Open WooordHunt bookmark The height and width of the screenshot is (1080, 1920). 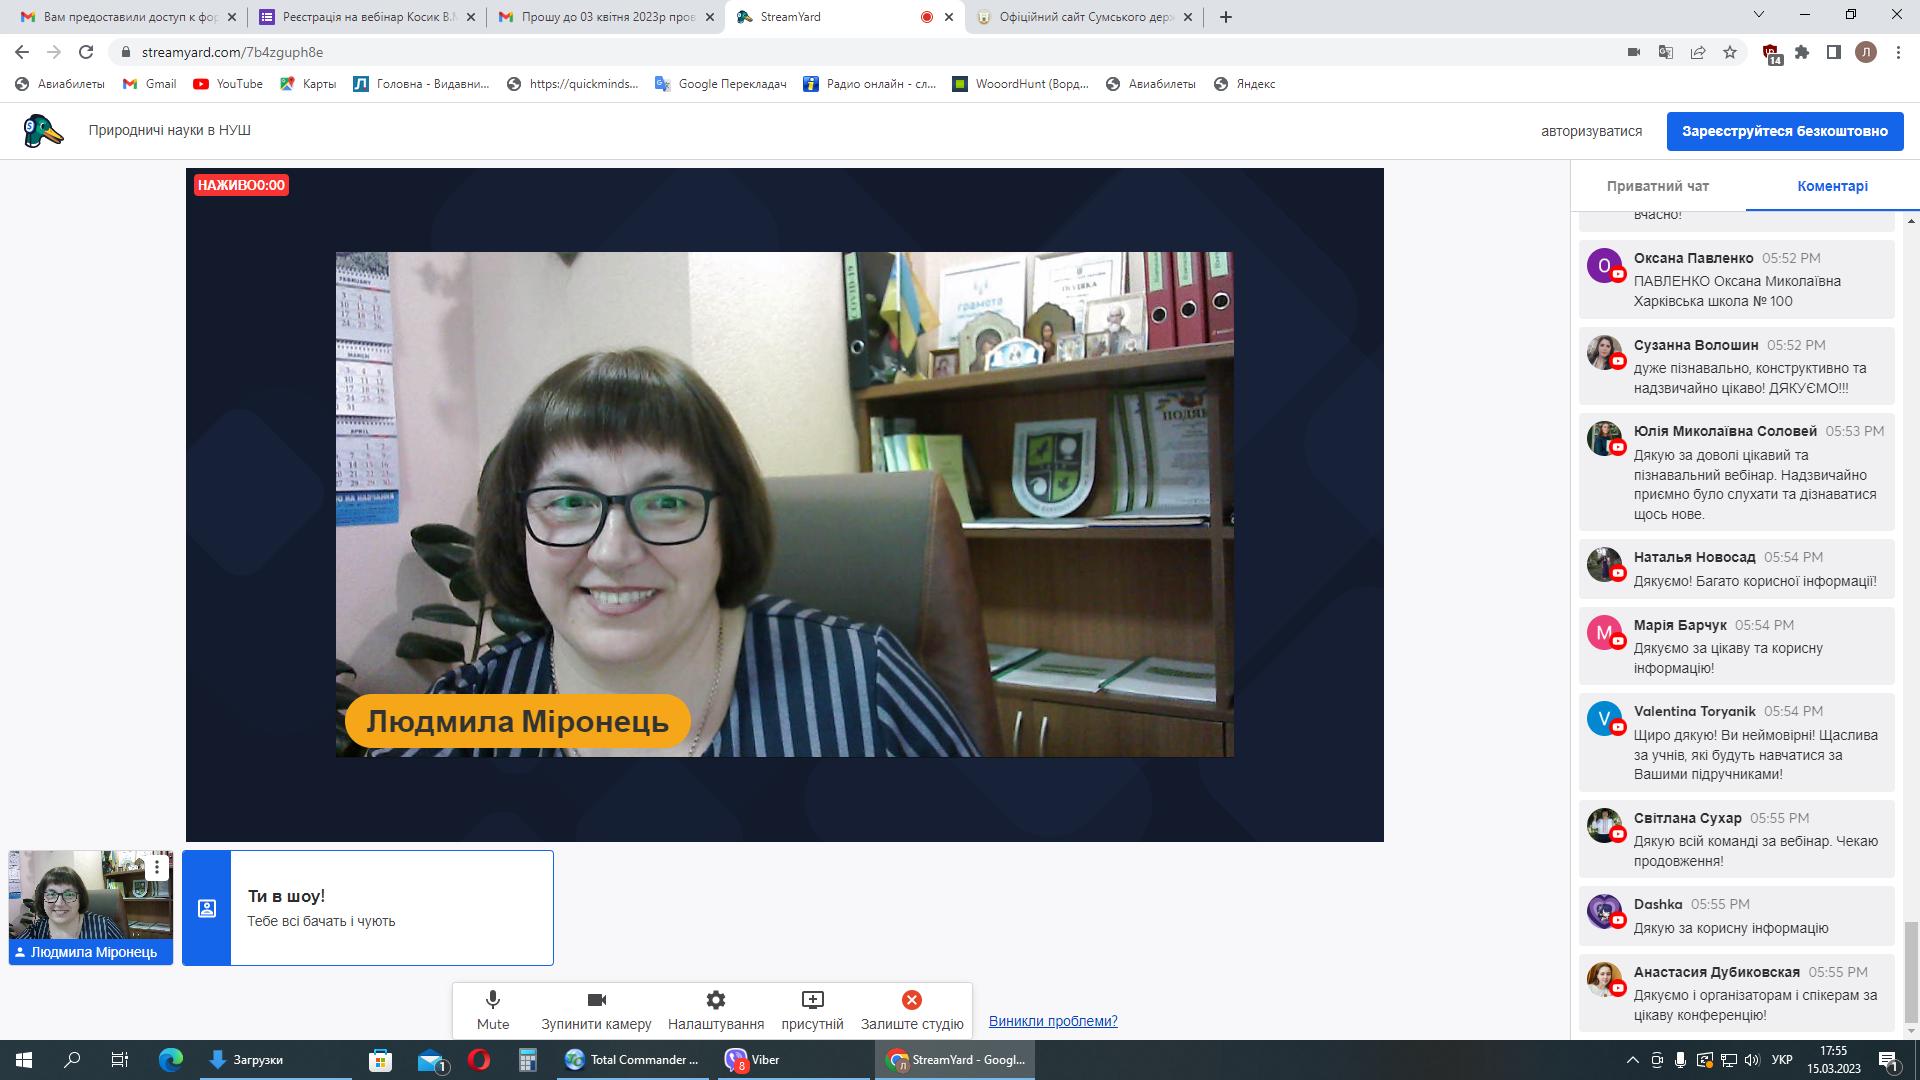[x=1020, y=84]
